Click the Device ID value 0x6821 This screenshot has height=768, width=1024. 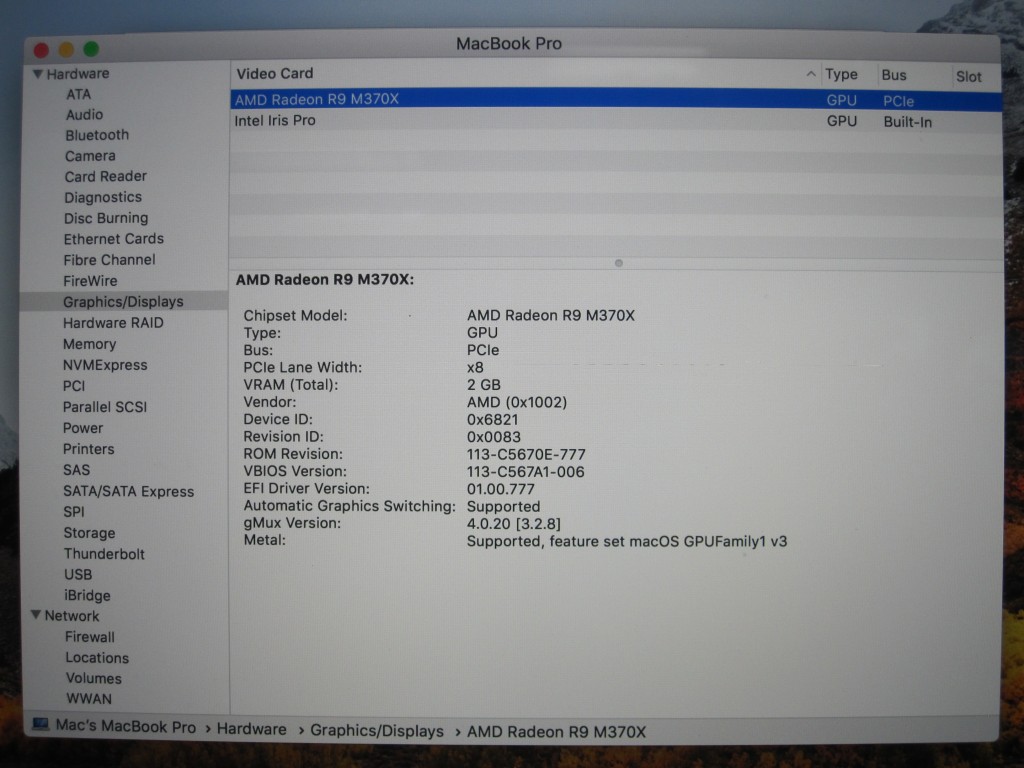pyautogui.click(x=492, y=419)
